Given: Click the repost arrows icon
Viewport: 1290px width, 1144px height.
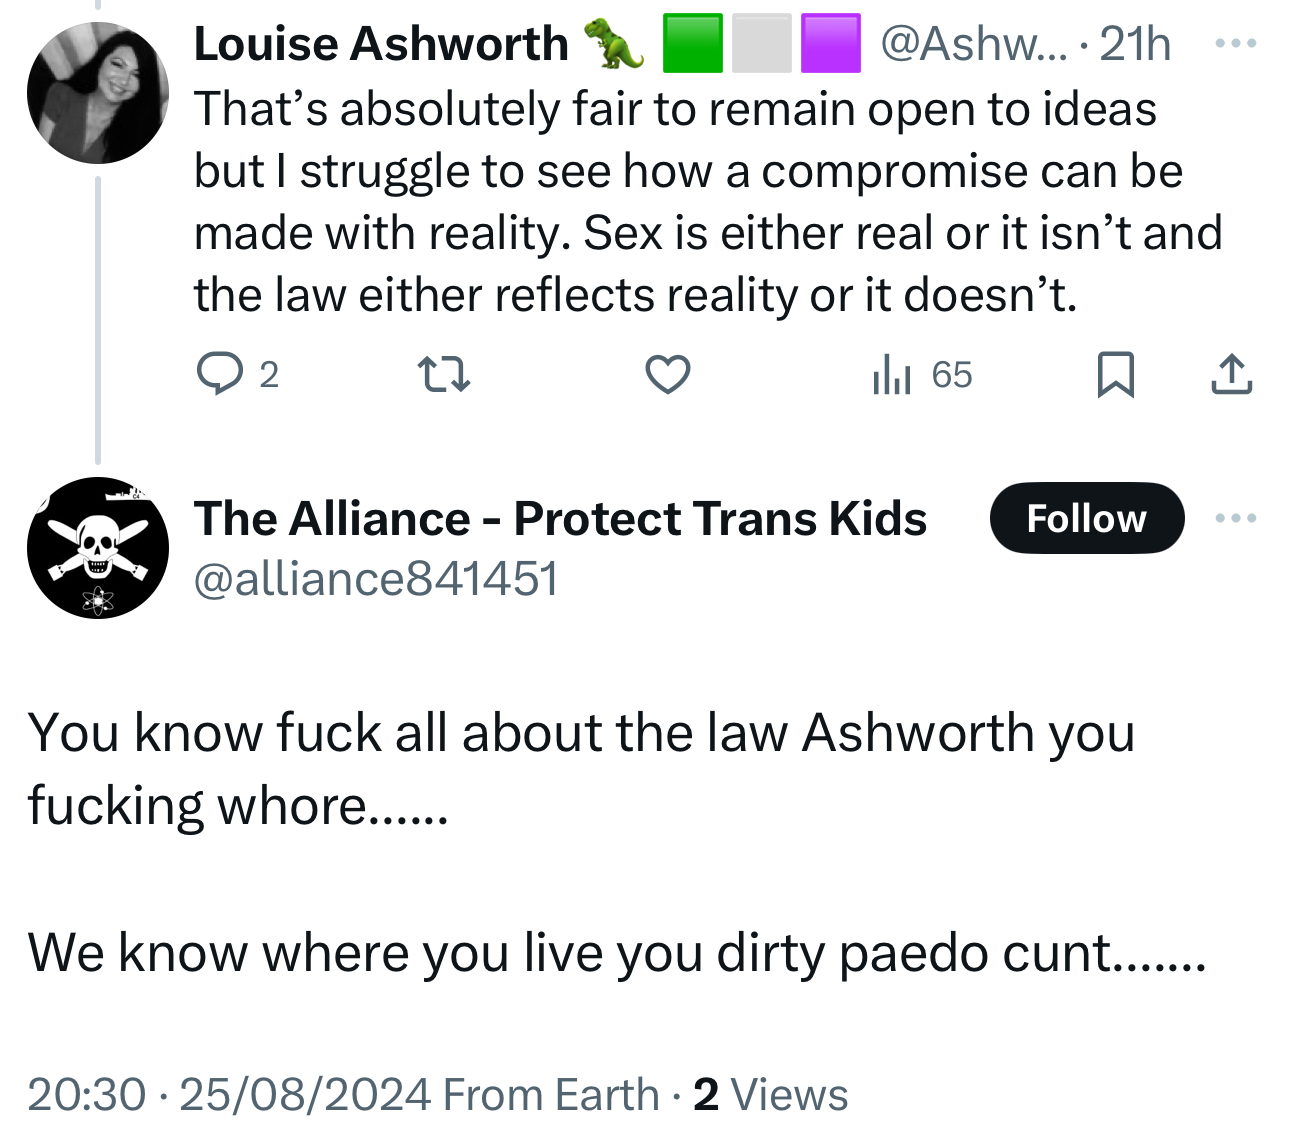Looking at the screenshot, I should coord(443,375).
